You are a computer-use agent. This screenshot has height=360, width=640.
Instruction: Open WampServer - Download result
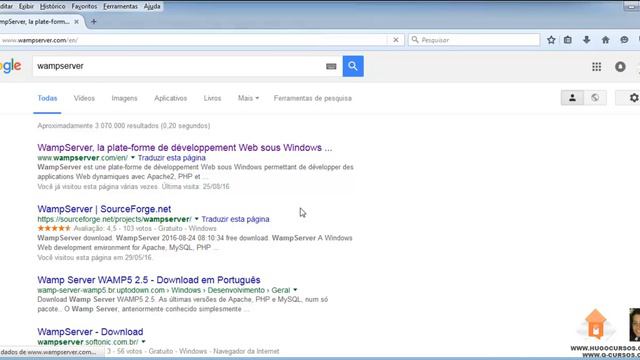click(x=90, y=332)
